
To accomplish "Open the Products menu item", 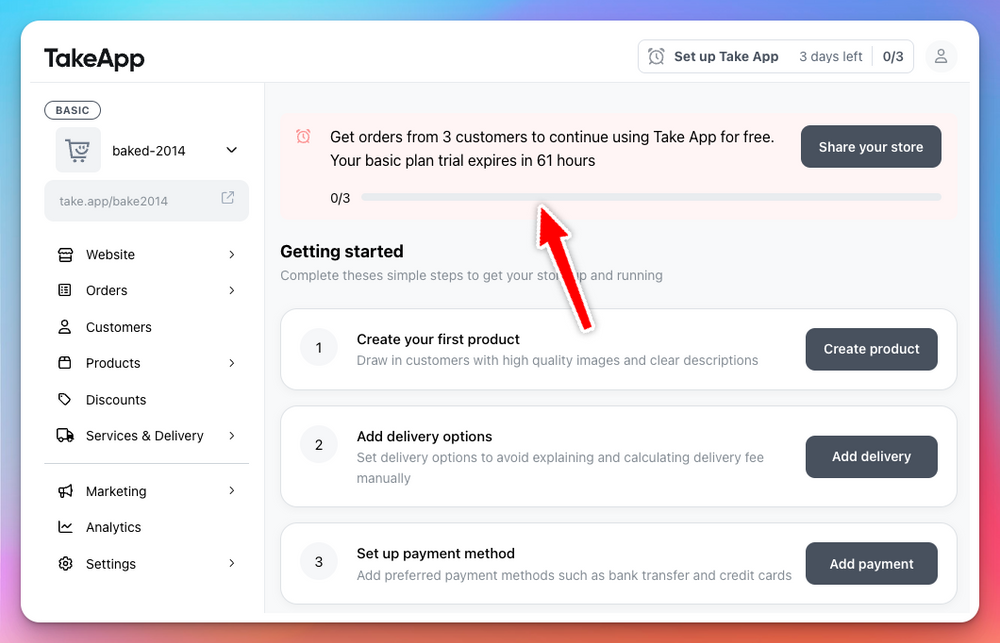I will [146, 363].
